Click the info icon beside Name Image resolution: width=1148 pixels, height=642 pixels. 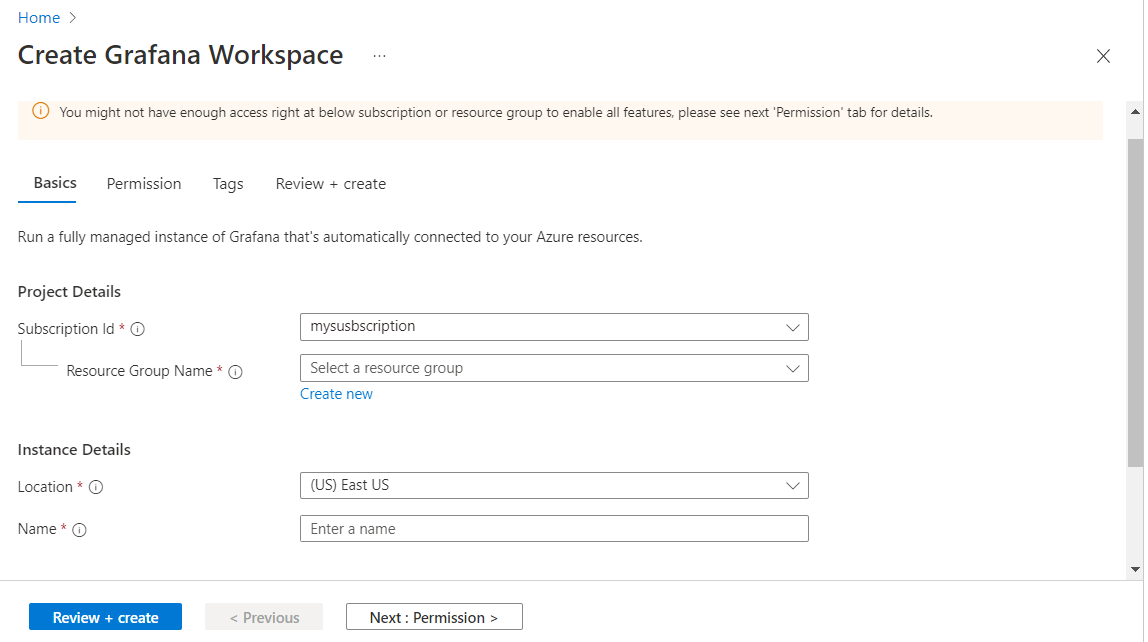pyautogui.click(x=78, y=529)
